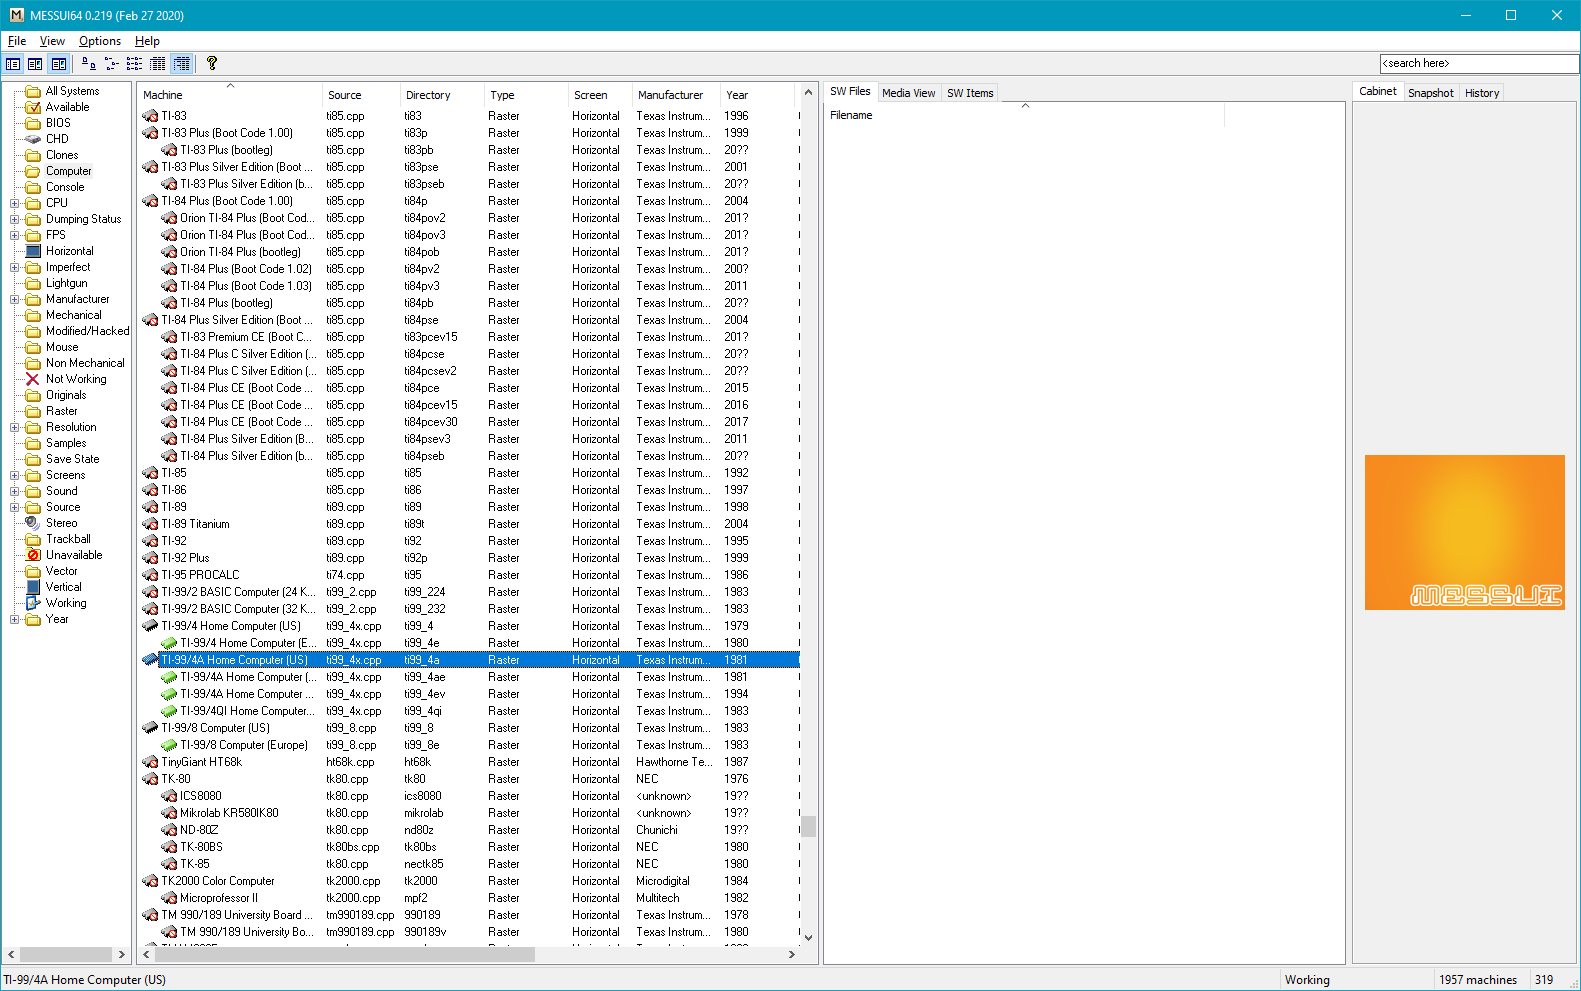Expand the Dumping Status tree node
This screenshot has width=1581, height=991.
15,219
